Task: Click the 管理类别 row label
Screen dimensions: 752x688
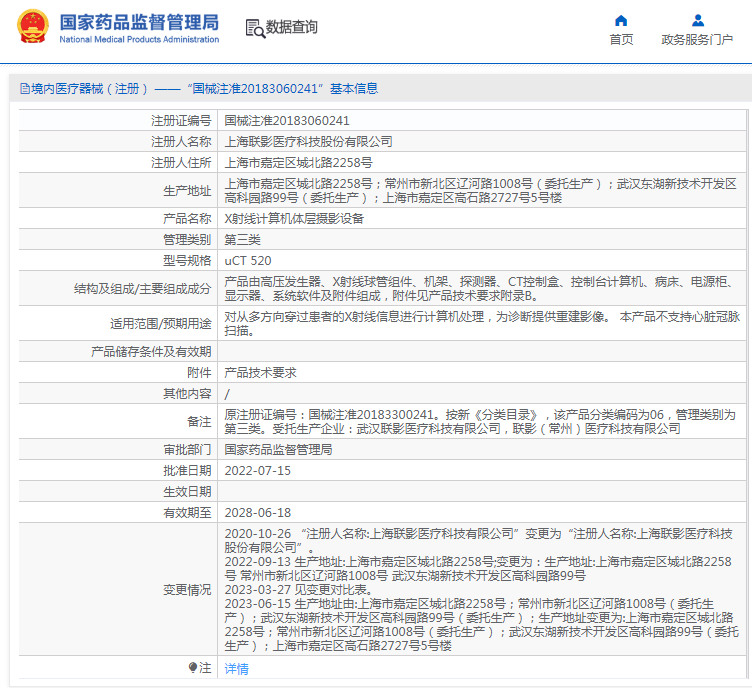Action: pos(187,240)
